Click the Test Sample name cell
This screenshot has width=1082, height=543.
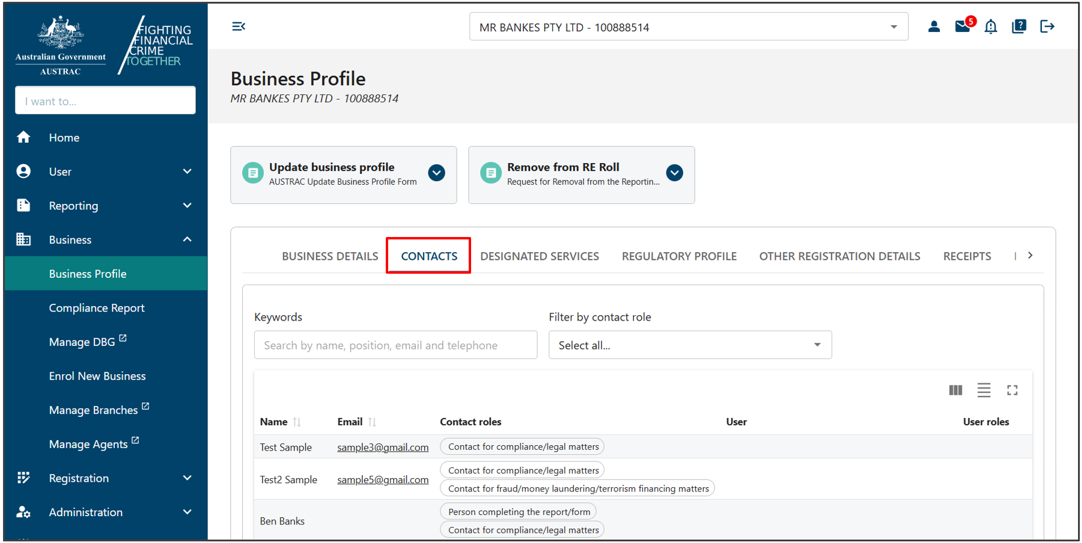coord(286,447)
